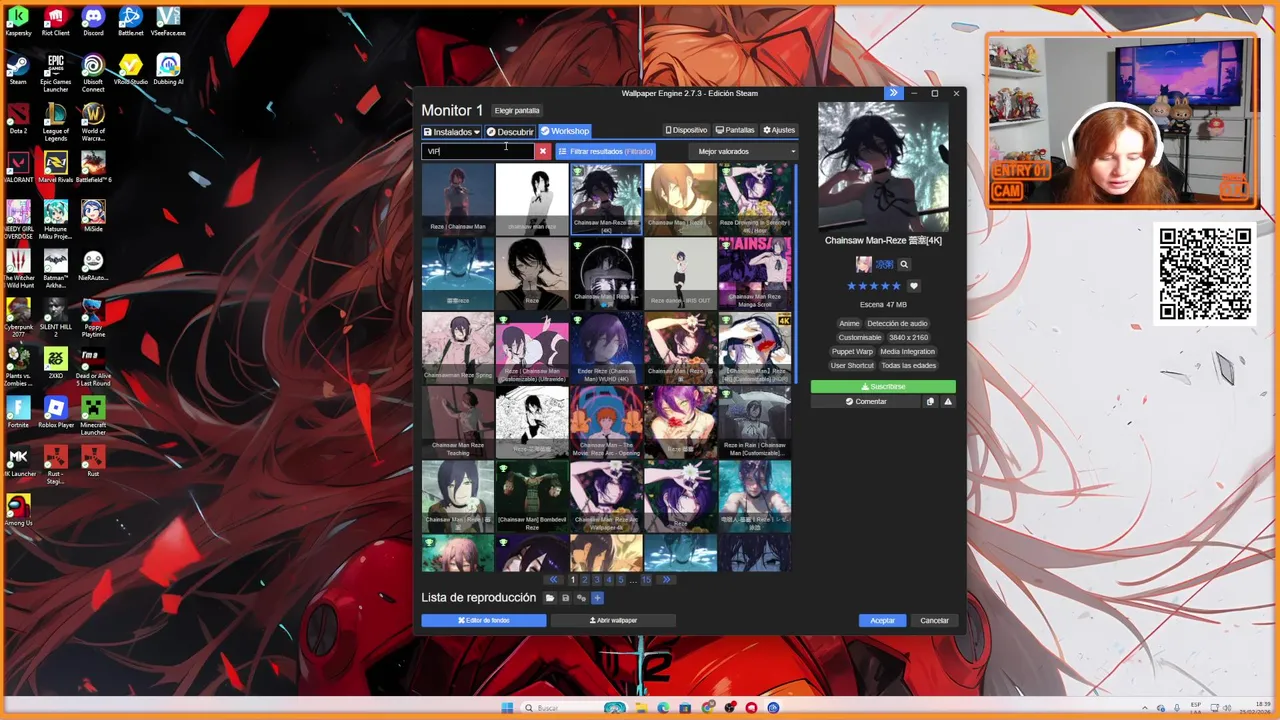
Task: Select the Among Us desktop icon
Action: pyautogui.click(x=18, y=510)
